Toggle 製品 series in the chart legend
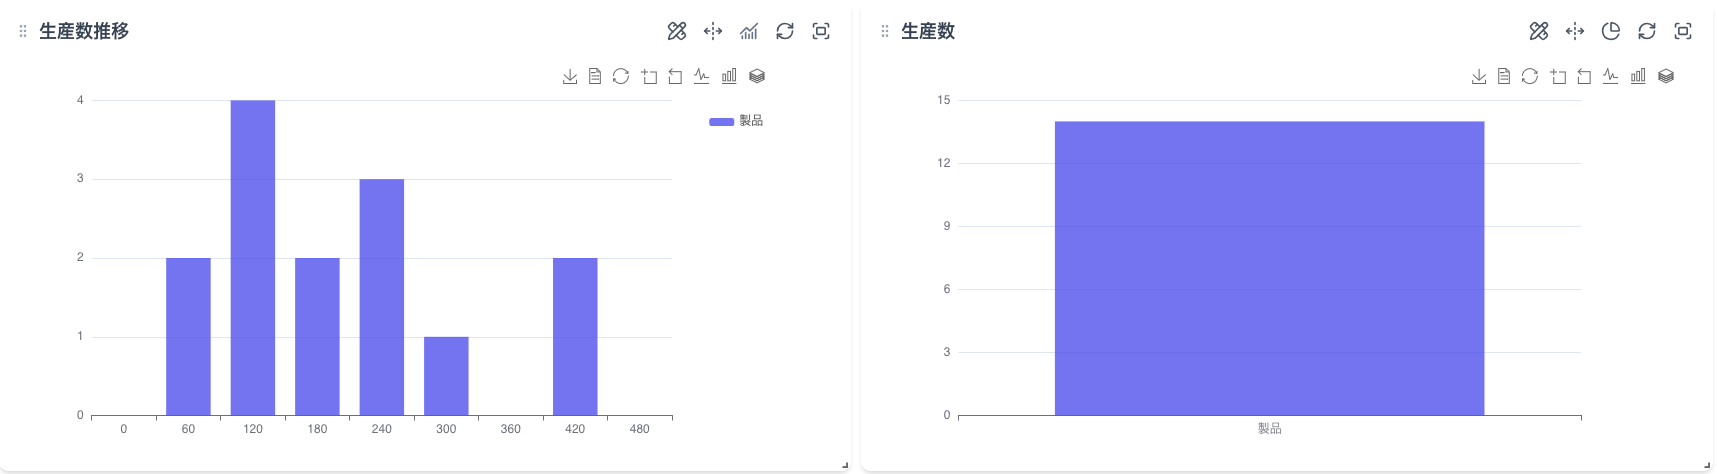 click(736, 121)
